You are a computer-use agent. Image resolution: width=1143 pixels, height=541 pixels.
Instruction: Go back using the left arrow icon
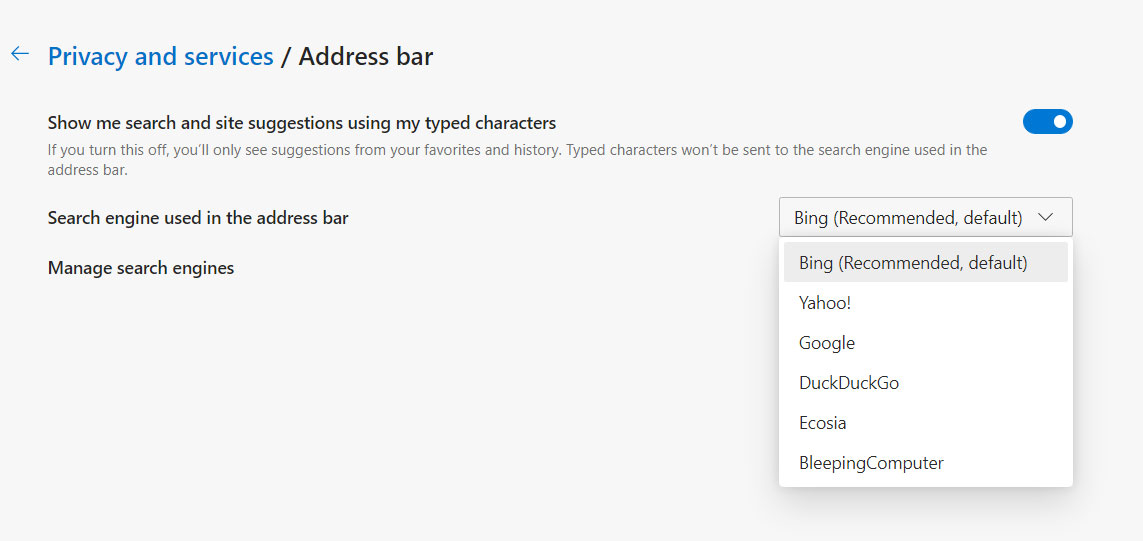[20, 54]
